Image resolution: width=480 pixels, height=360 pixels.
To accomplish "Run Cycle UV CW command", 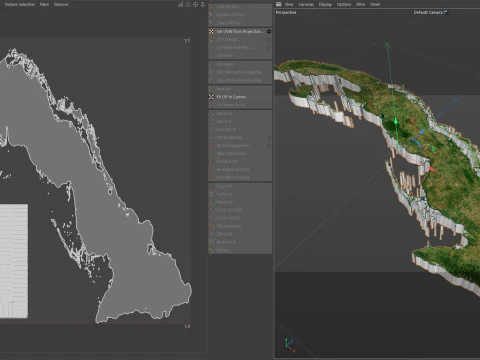I will (x=240, y=218).
